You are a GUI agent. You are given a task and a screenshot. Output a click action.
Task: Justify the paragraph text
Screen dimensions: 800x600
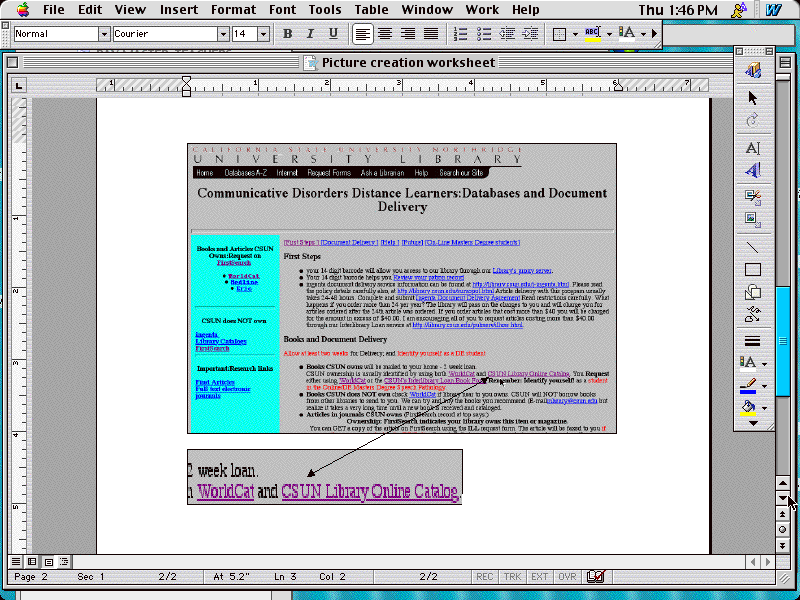[x=431, y=34]
